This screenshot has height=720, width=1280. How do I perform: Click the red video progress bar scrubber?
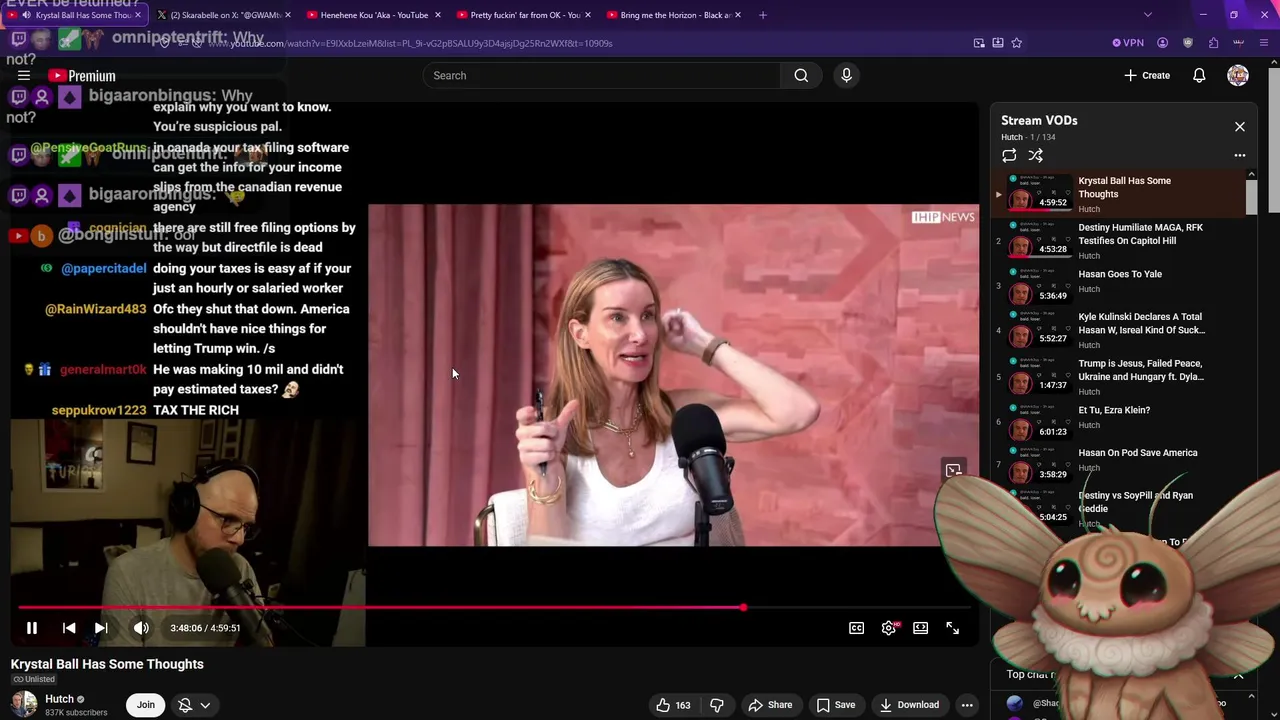743,607
